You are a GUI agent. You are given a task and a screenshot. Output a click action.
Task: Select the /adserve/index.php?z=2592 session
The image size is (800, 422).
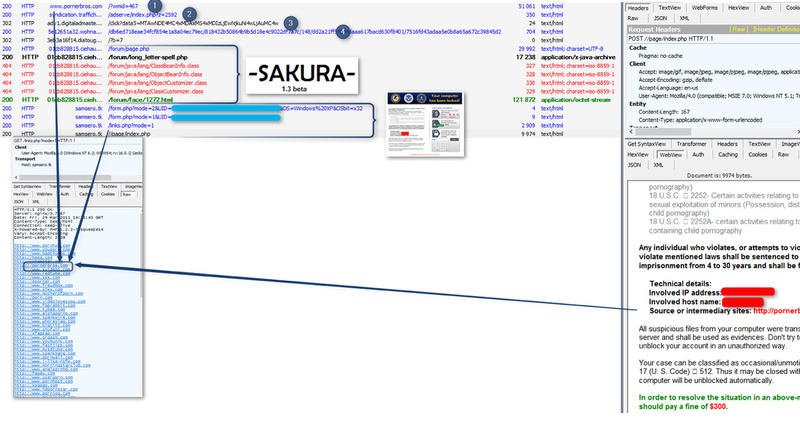click(x=310, y=15)
